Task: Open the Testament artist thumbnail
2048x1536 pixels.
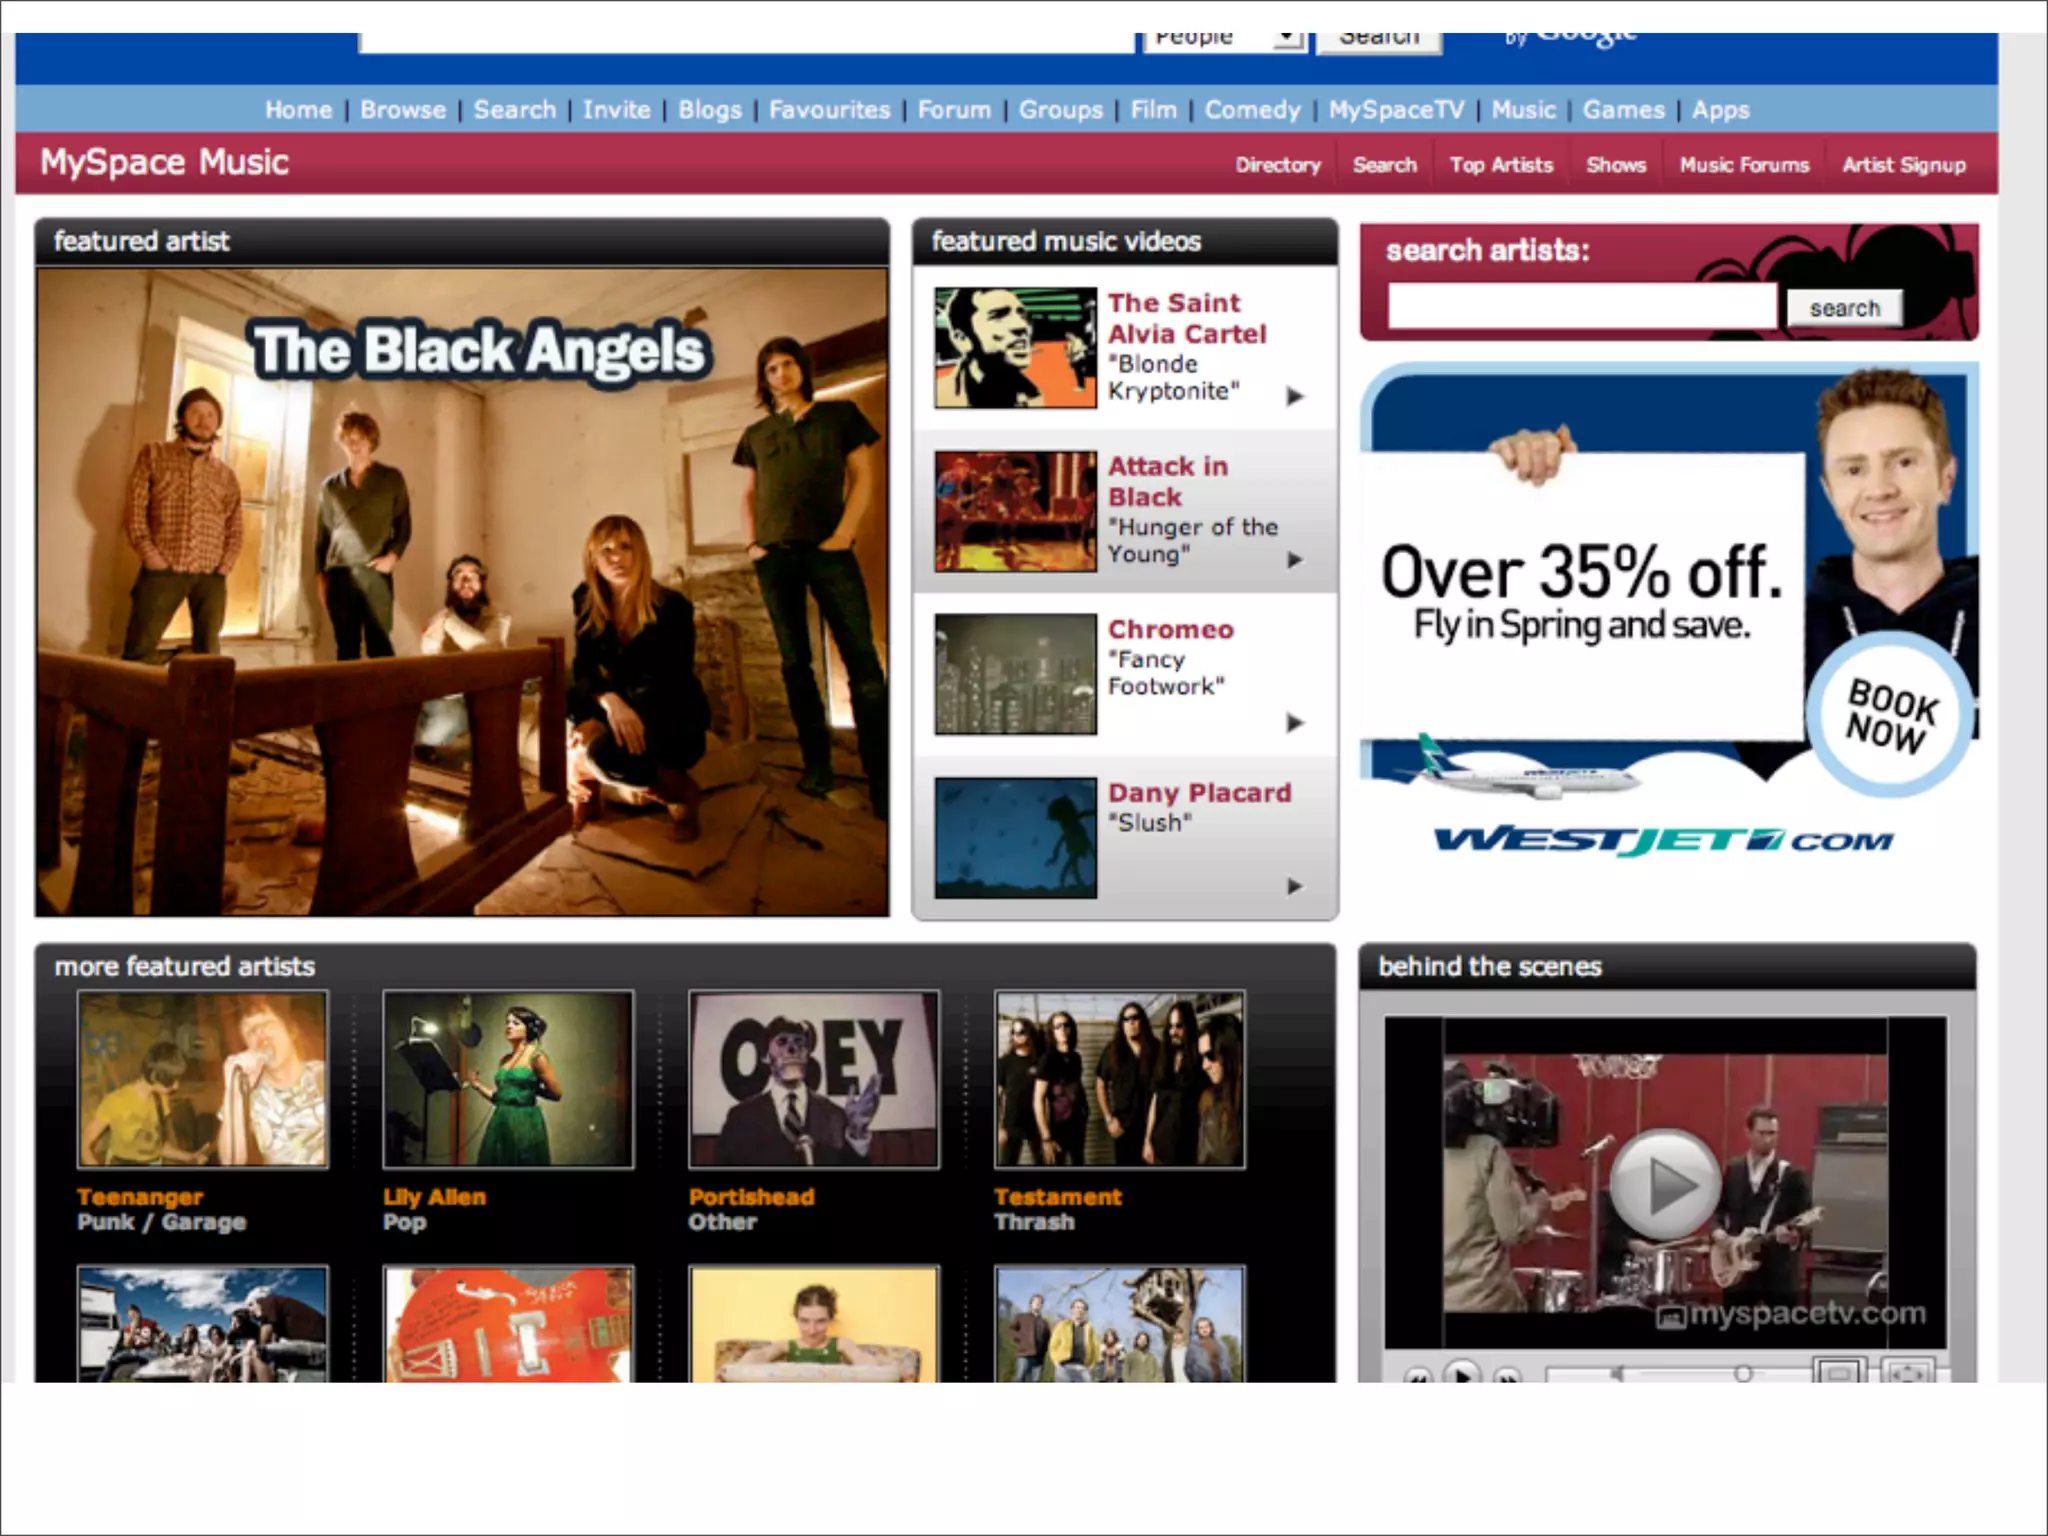Action: (x=1120, y=1080)
